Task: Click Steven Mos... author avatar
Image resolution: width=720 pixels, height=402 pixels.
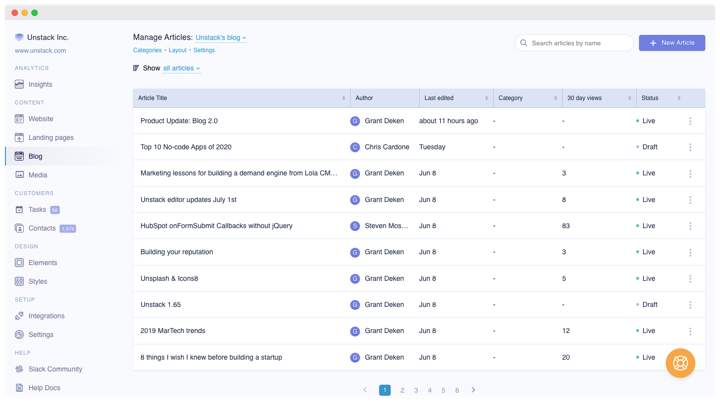Action: point(355,226)
